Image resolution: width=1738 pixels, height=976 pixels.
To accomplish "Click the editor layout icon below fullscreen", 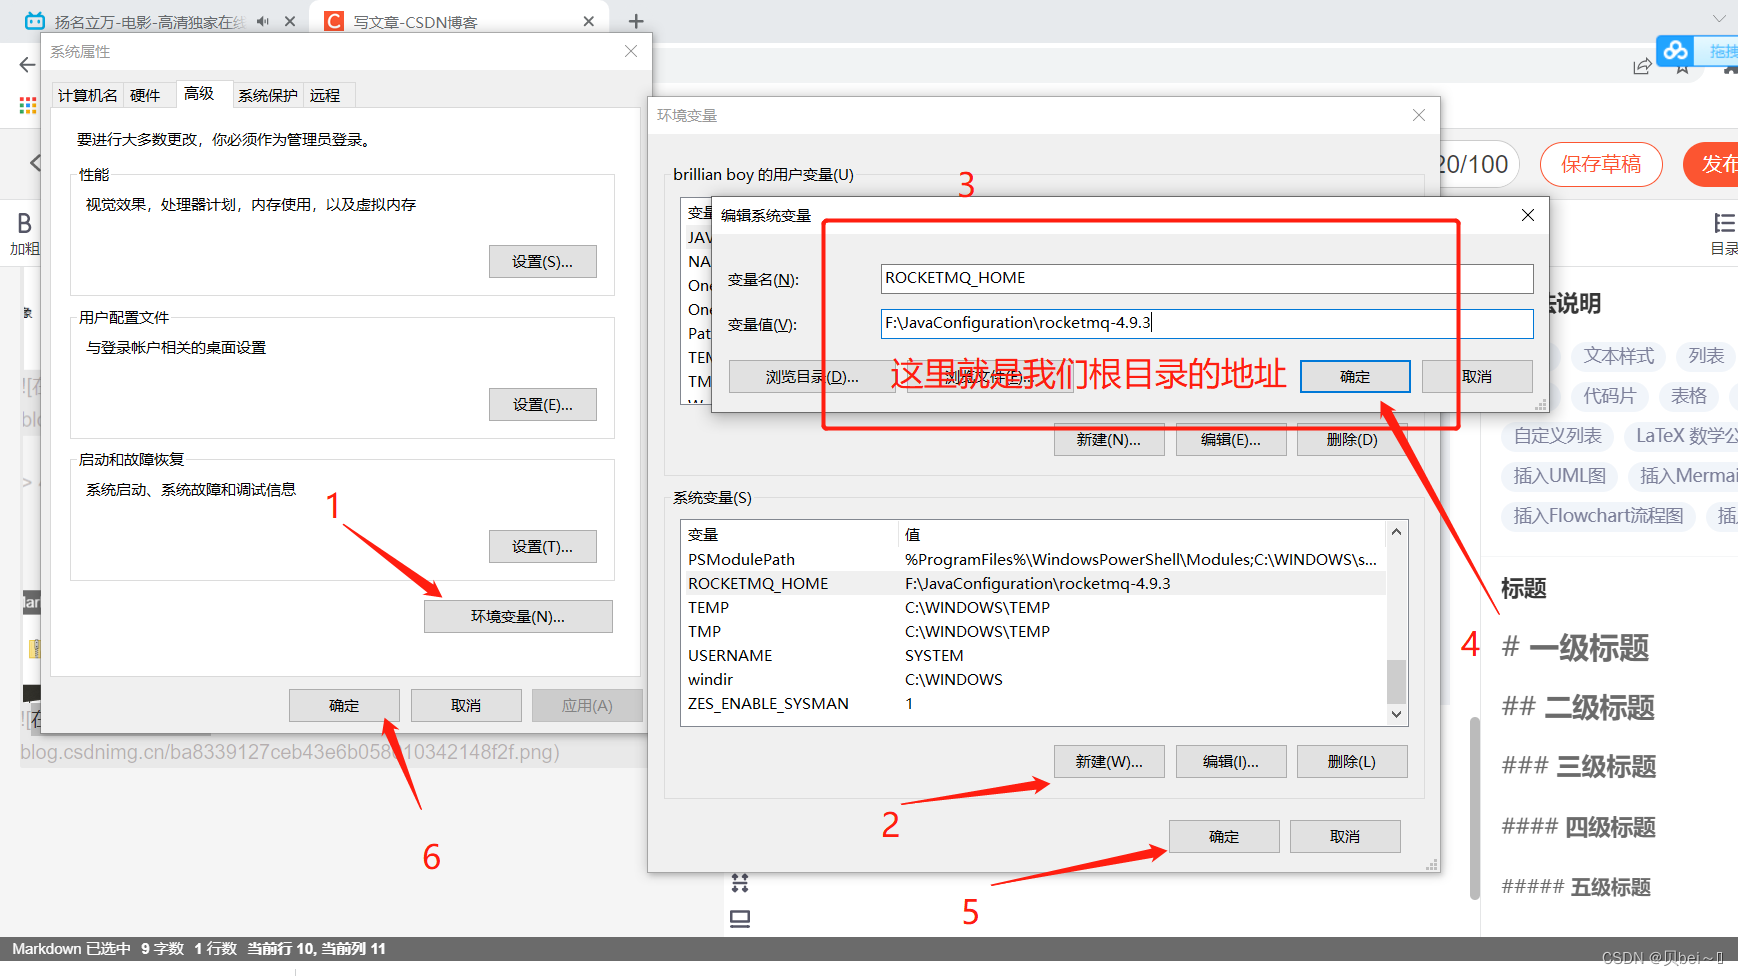I will [740, 918].
